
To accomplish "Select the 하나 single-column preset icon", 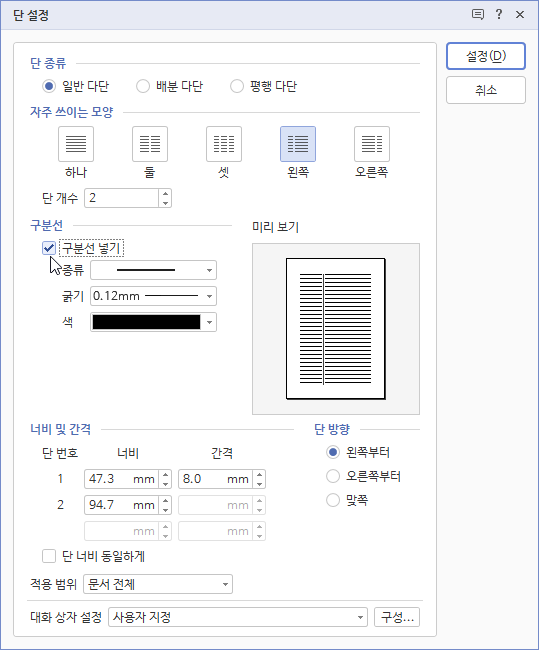I will [x=76, y=144].
